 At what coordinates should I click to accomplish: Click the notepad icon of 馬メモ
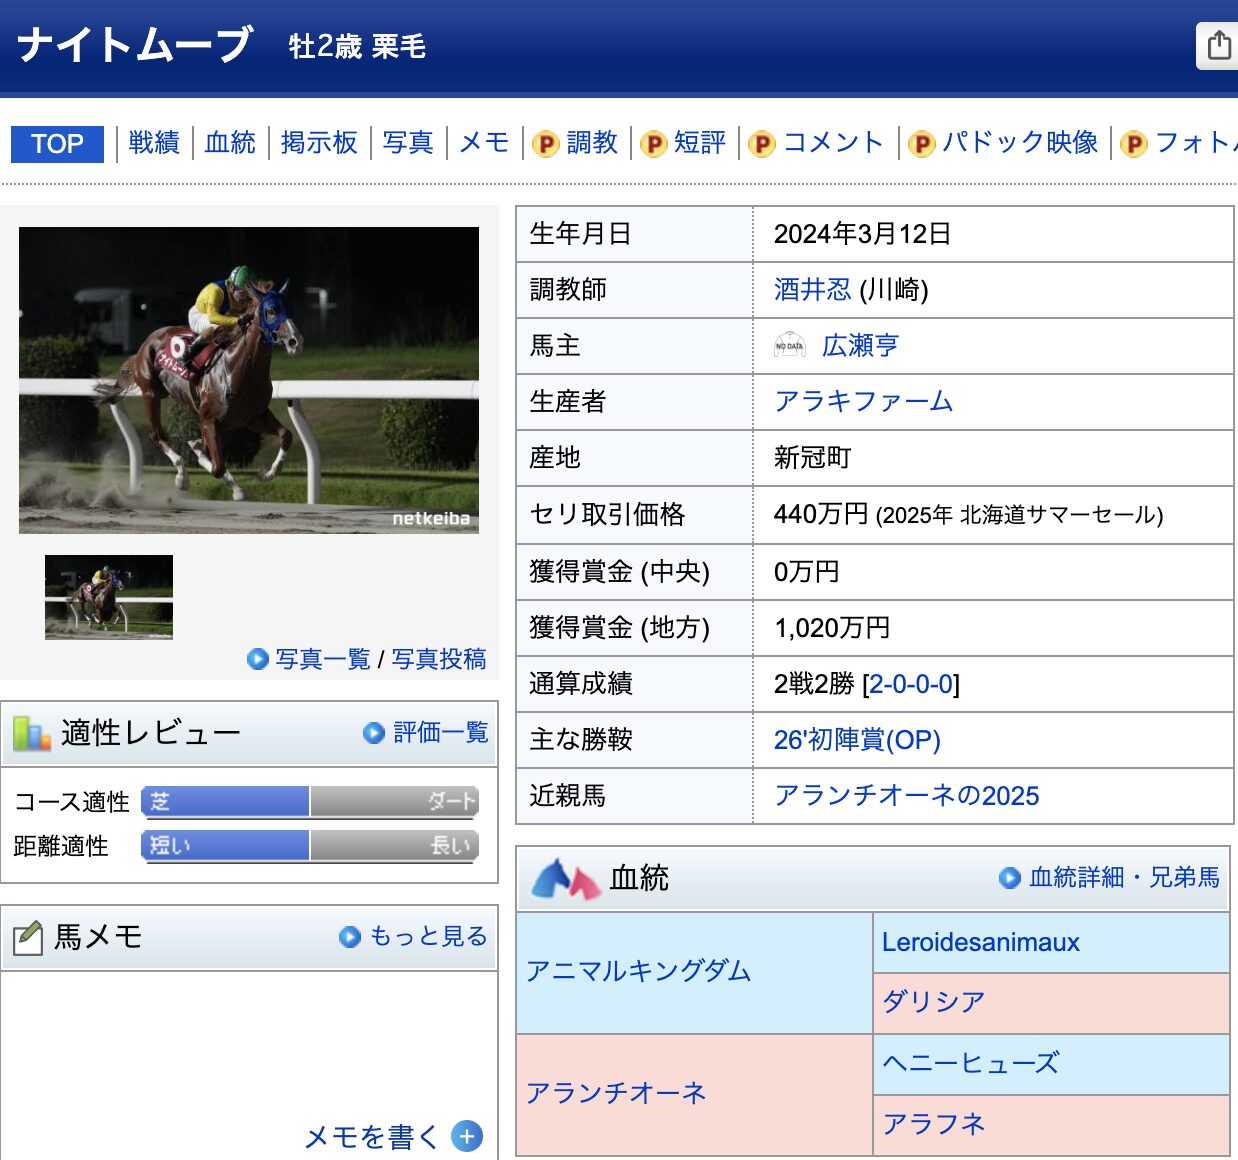(x=28, y=938)
